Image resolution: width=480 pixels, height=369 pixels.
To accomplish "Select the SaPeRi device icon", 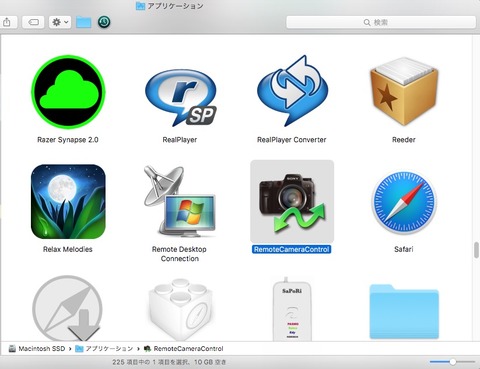I will (x=292, y=309).
